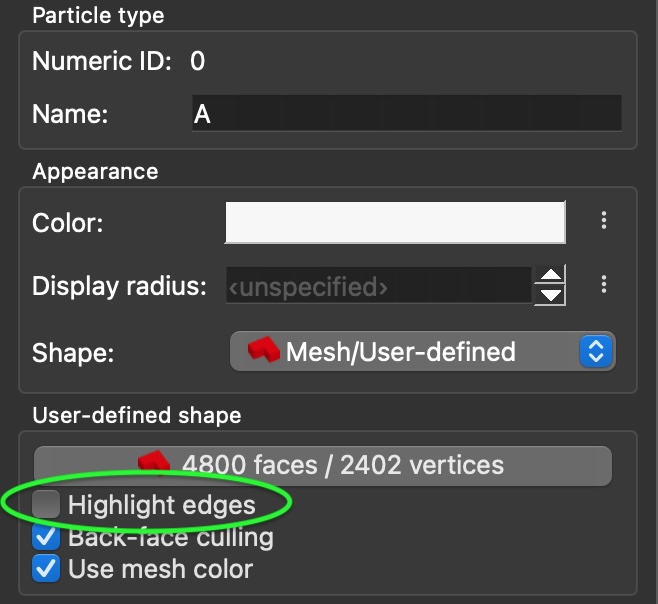658x604 pixels.
Task: Click the red mesh icon on faces button
Action: pos(154,464)
